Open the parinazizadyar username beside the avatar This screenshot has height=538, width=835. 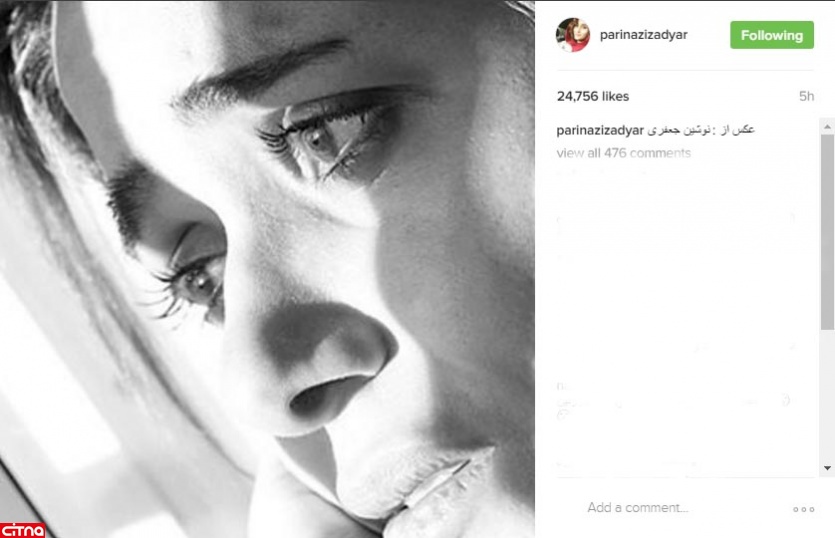click(643, 35)
